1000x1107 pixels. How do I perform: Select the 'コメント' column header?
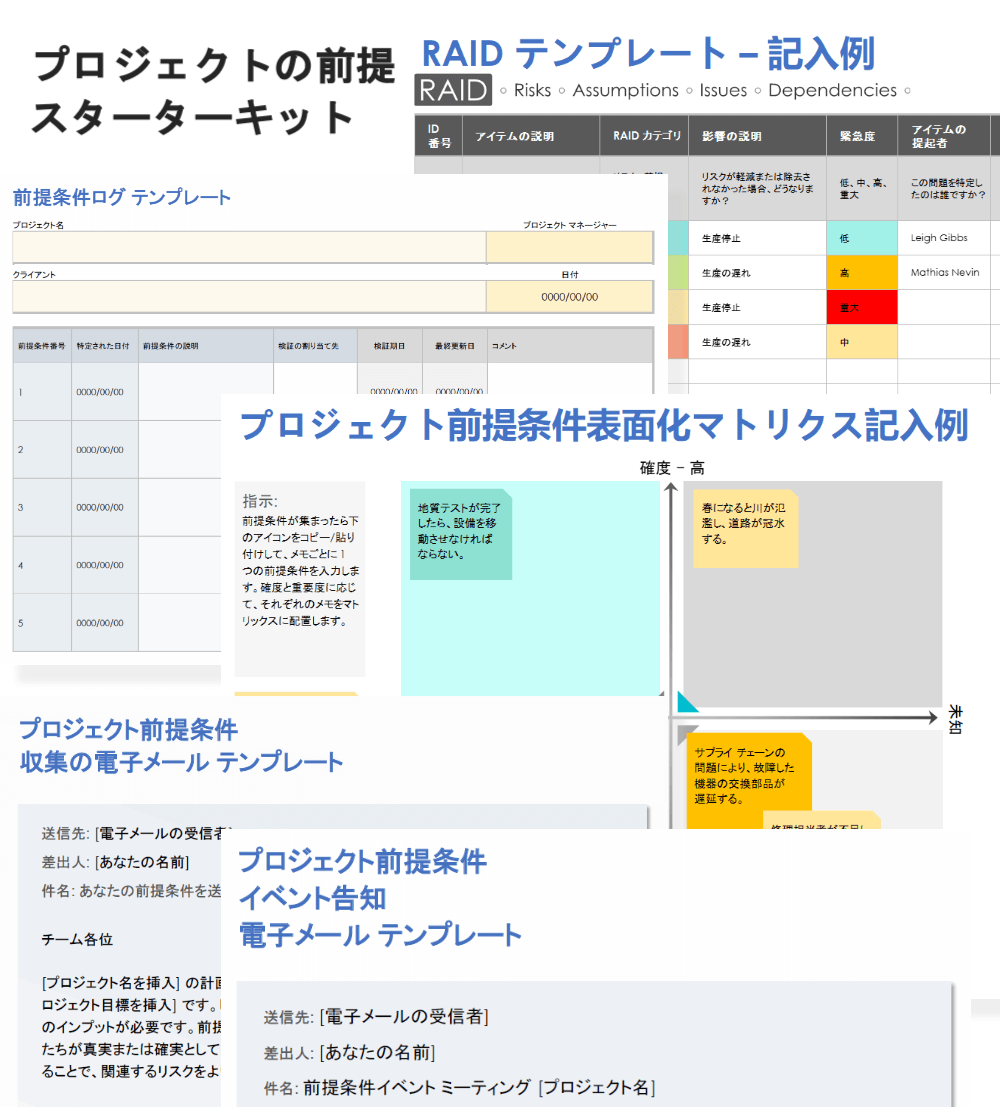(570, 346)
